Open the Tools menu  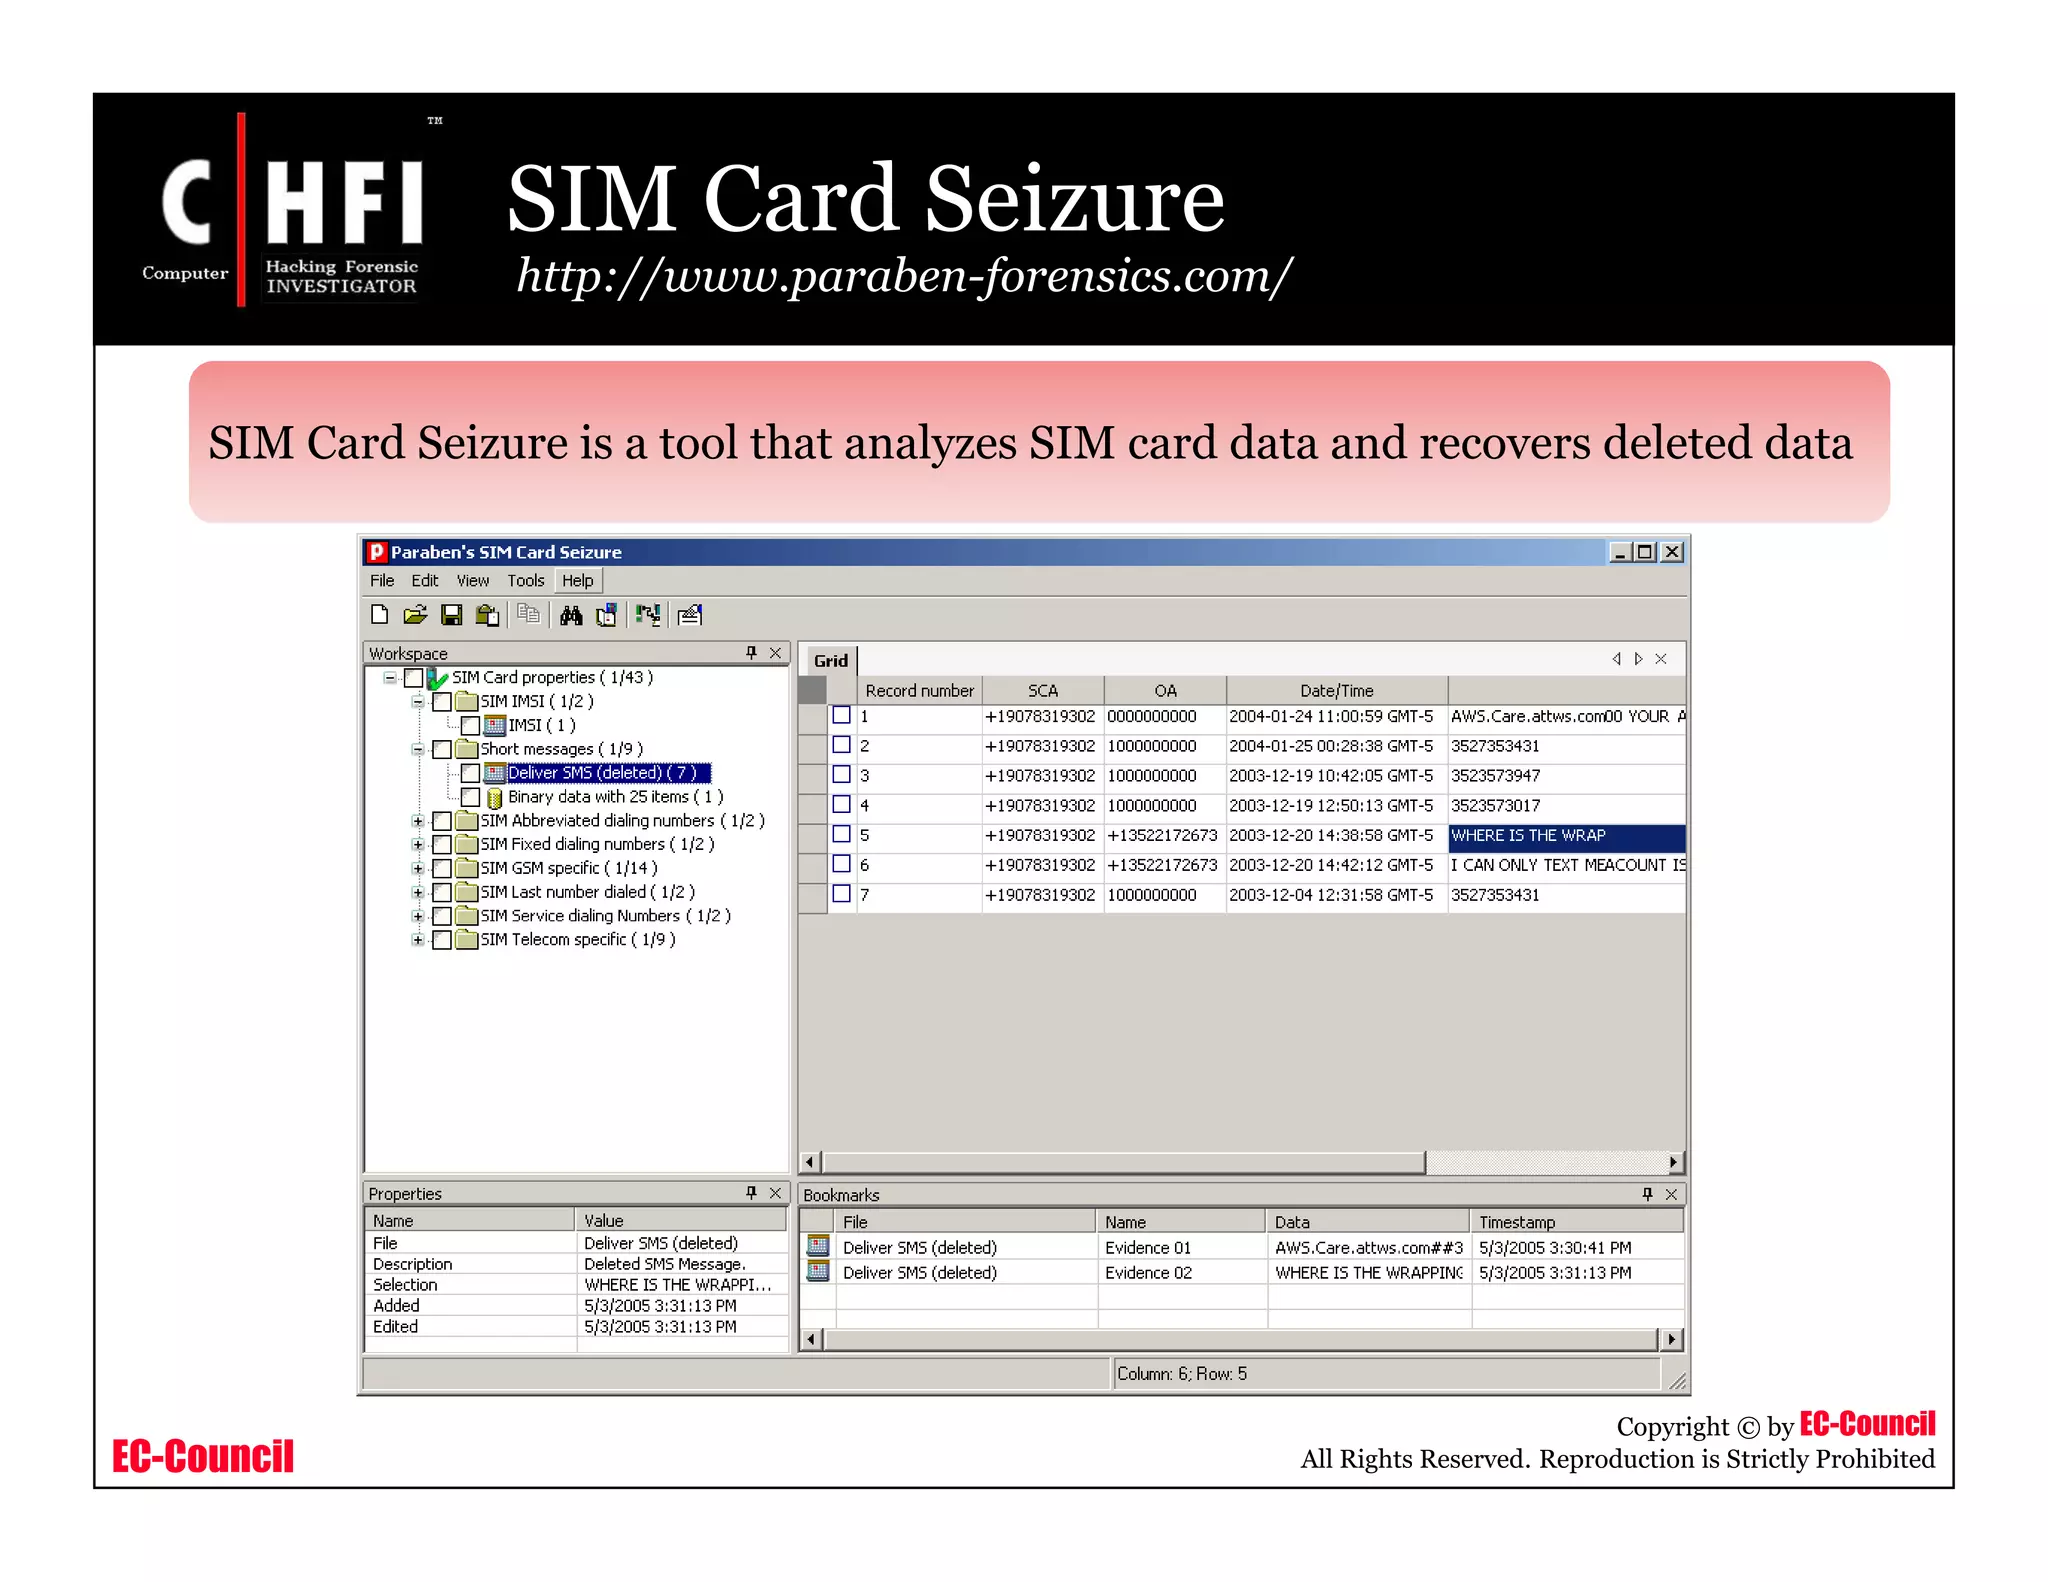point(526,580)
